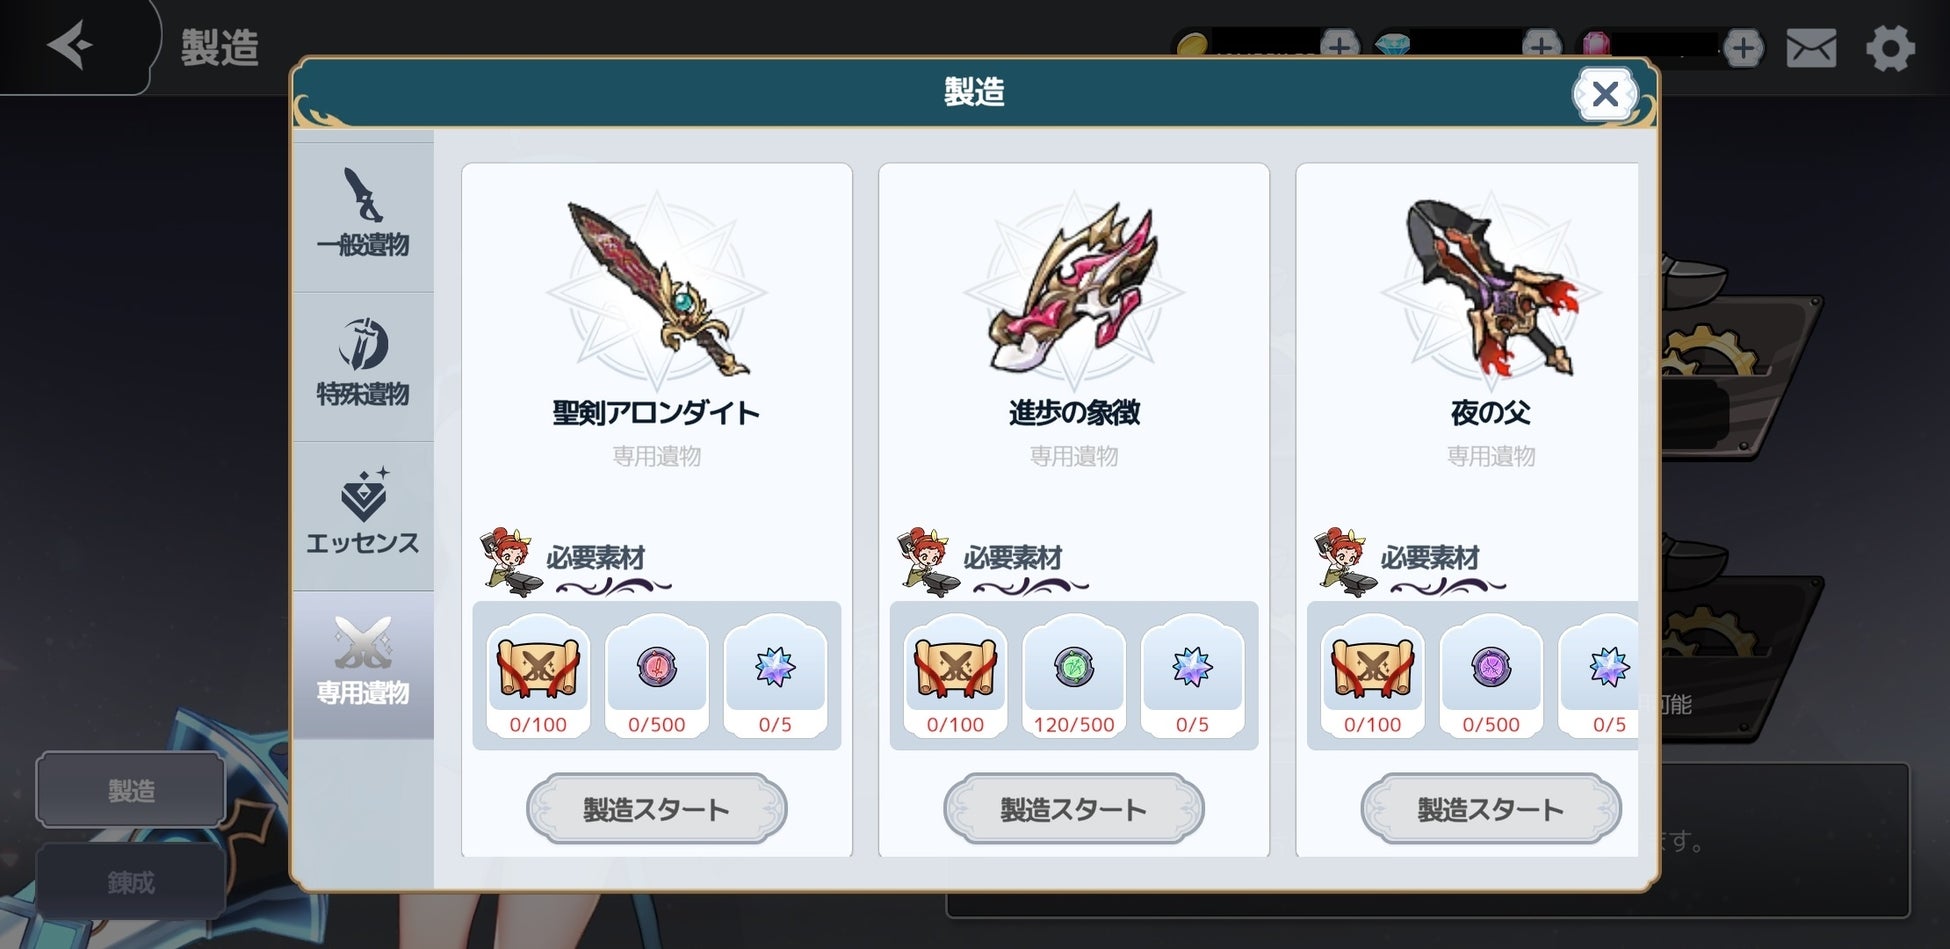Viewport: 1950px width, 949px height.
Task: Select the 専用遺物 tab
Action: pyautogui.click(x=363, y=664)
